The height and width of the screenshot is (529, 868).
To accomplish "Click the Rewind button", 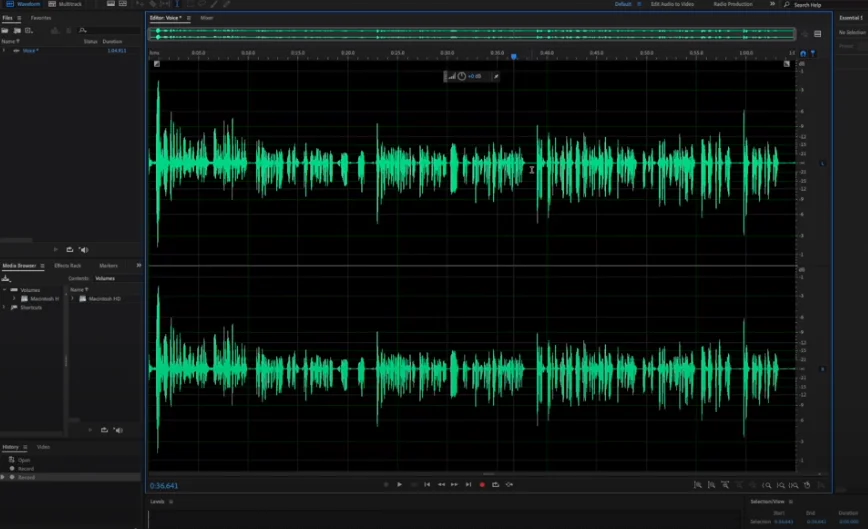I will point(441,485).
